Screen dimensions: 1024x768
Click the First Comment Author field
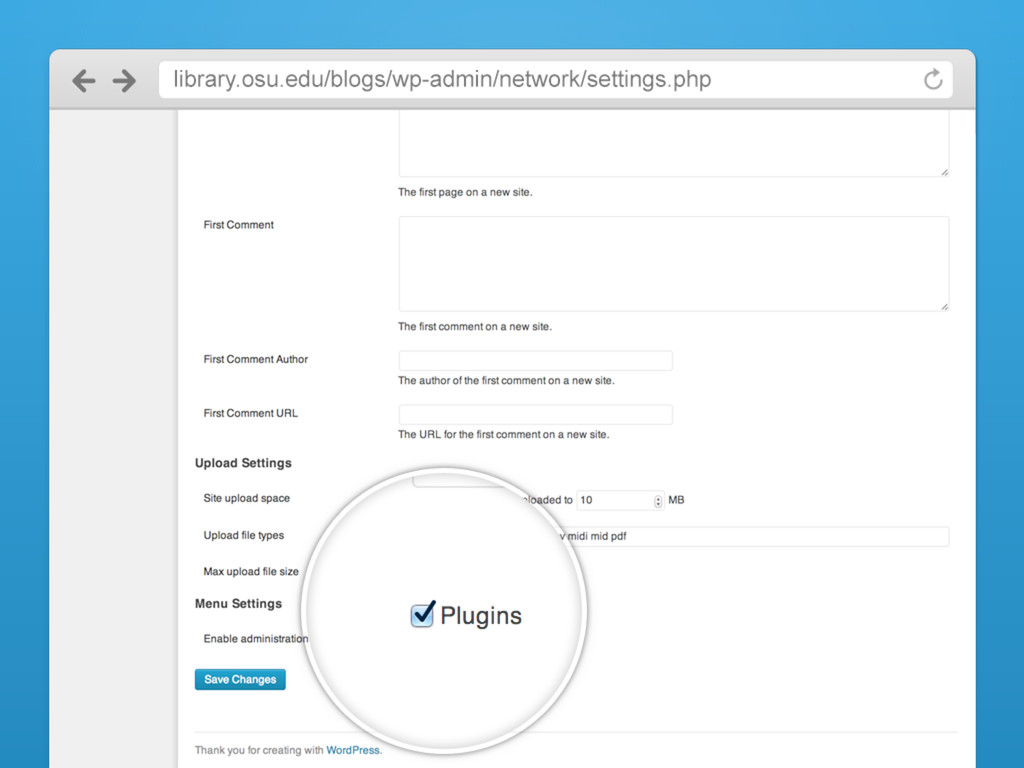536,360
